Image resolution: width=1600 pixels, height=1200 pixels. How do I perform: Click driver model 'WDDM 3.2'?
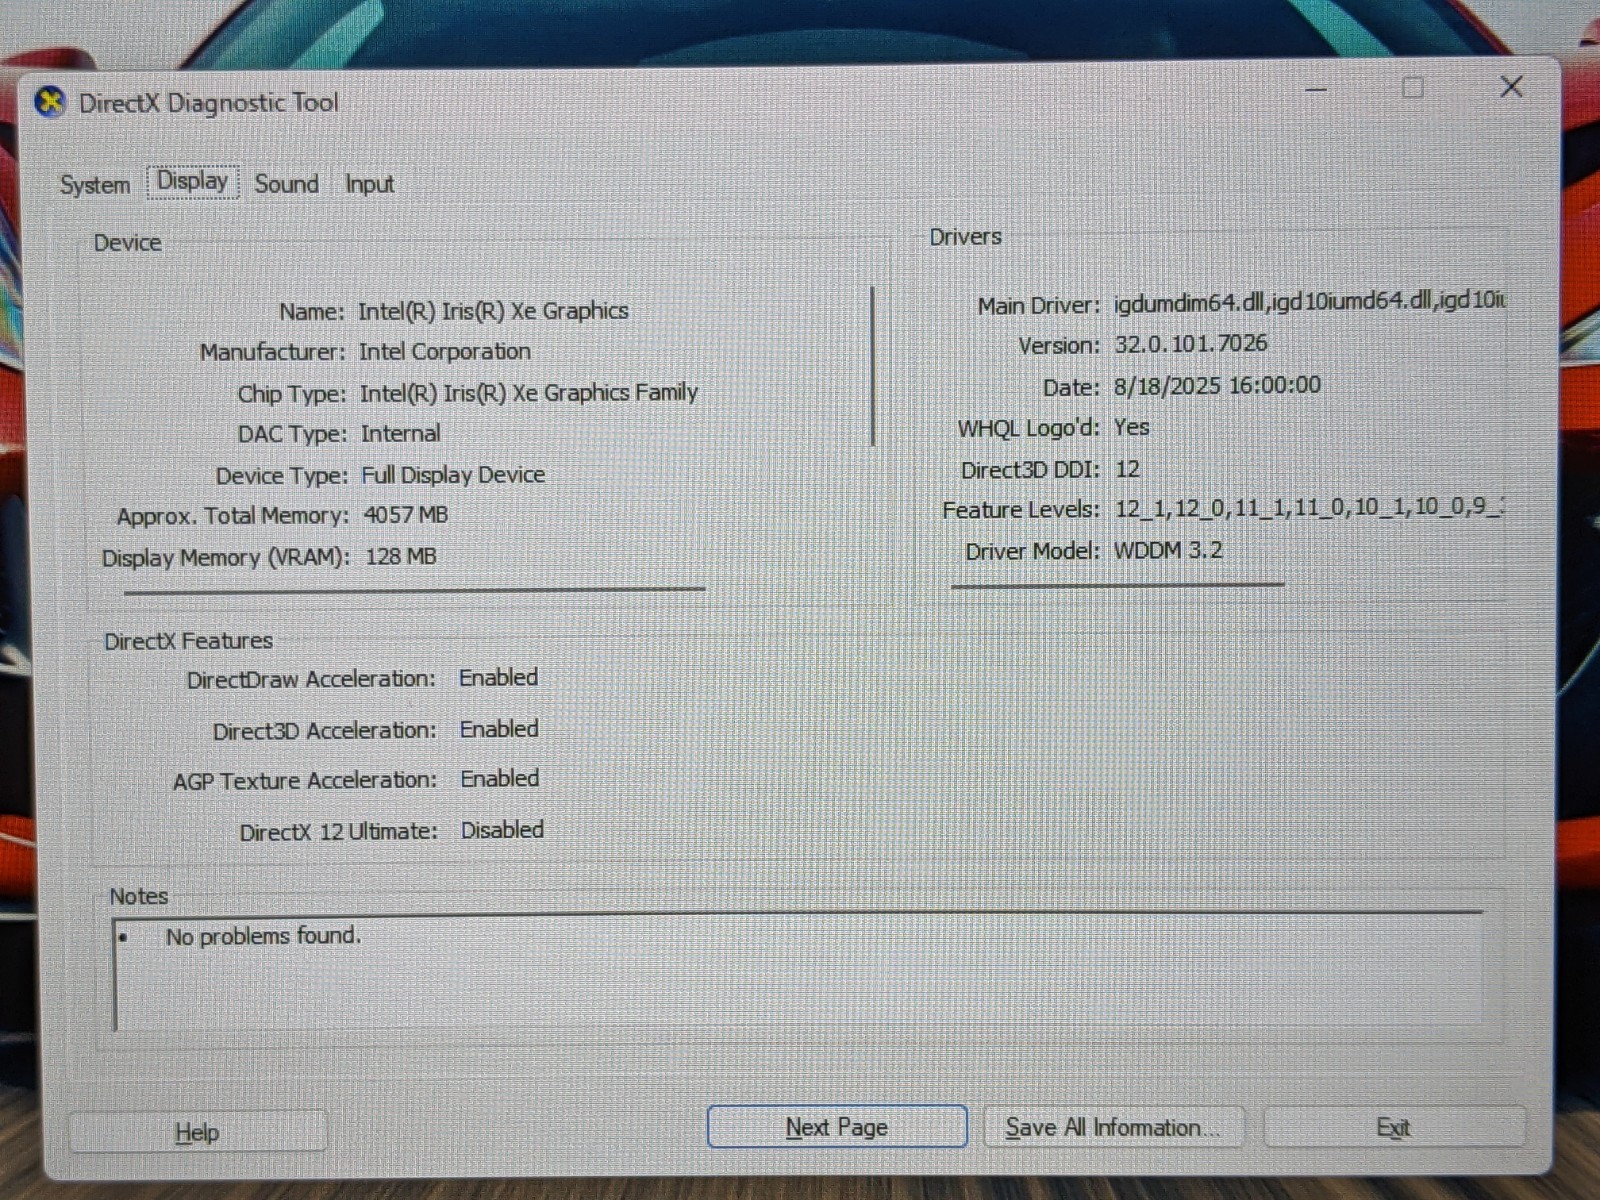point(1168,551)
